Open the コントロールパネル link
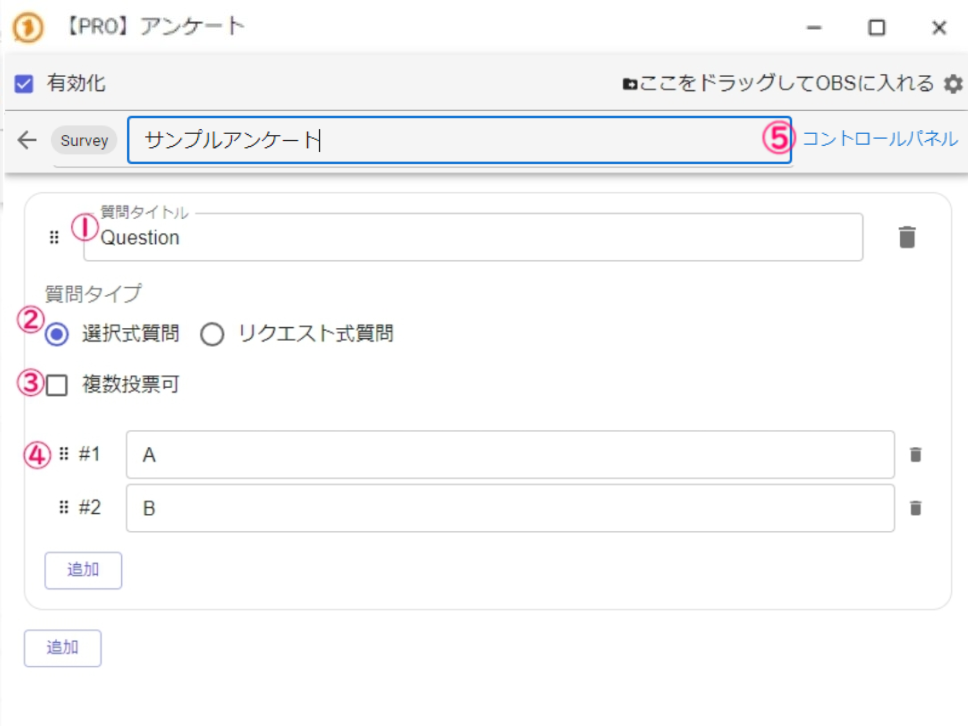Viewport: 968px width, 726px height. 880,139
